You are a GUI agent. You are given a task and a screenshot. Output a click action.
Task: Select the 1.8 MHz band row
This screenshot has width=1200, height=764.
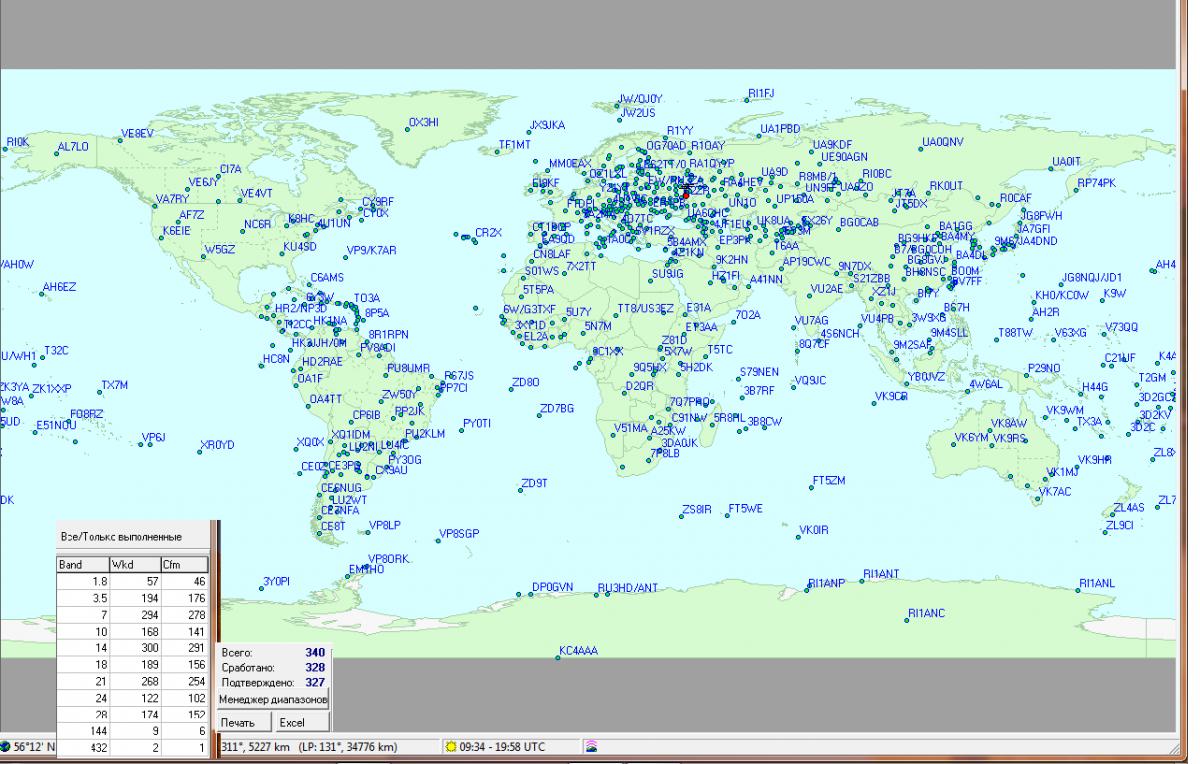pyautogui.click(x=132, y=581)
